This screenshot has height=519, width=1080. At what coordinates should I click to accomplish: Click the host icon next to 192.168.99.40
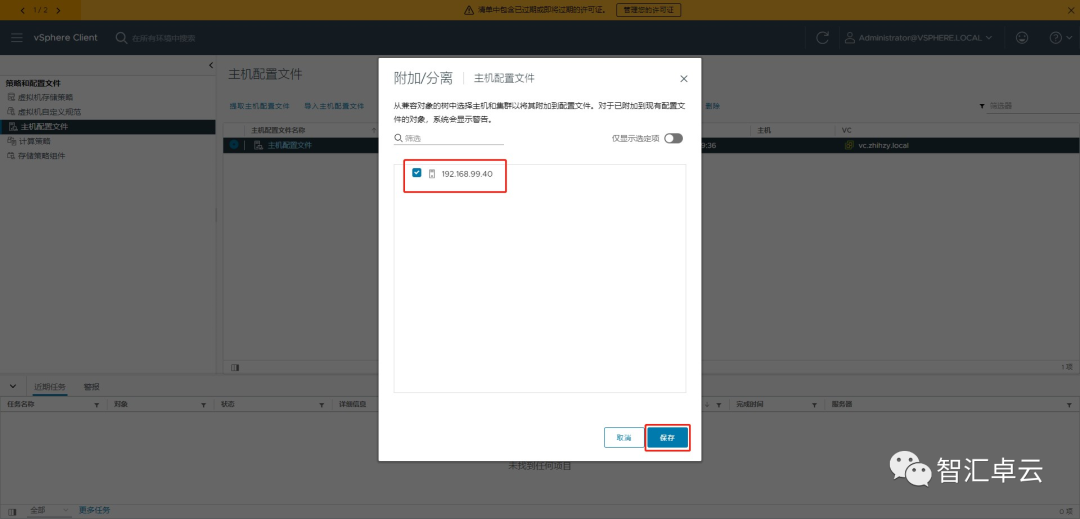(x=432, y=173)
